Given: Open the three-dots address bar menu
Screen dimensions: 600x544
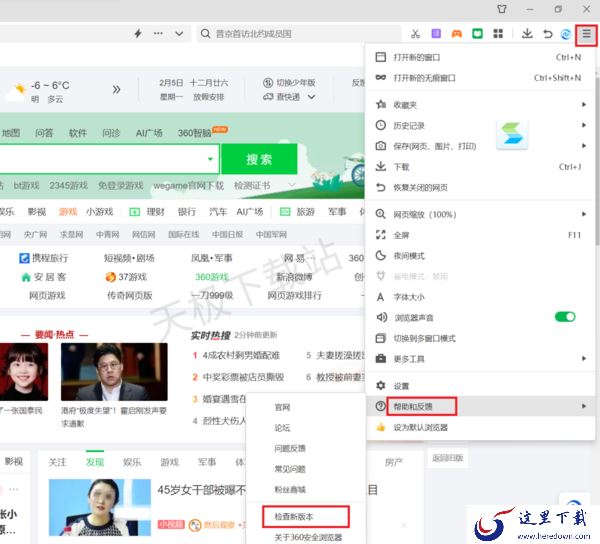Looking at the screenshot, I should pos(158,34).
